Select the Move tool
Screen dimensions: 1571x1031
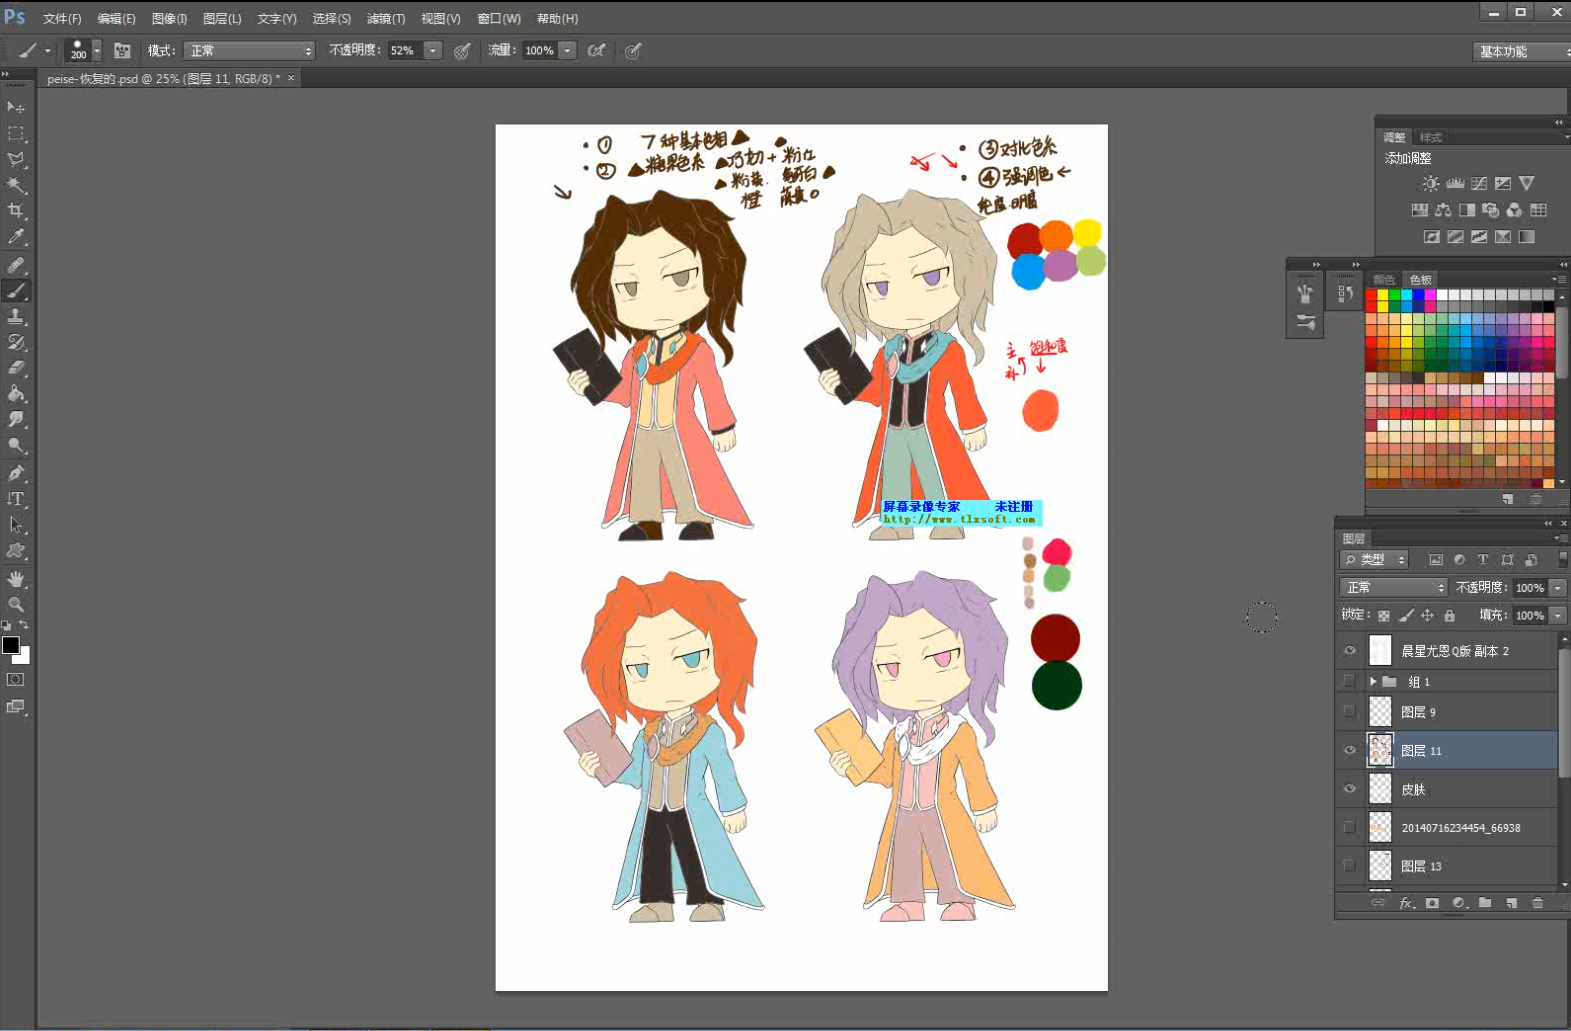pyautogui.click(x=16, y=107)
